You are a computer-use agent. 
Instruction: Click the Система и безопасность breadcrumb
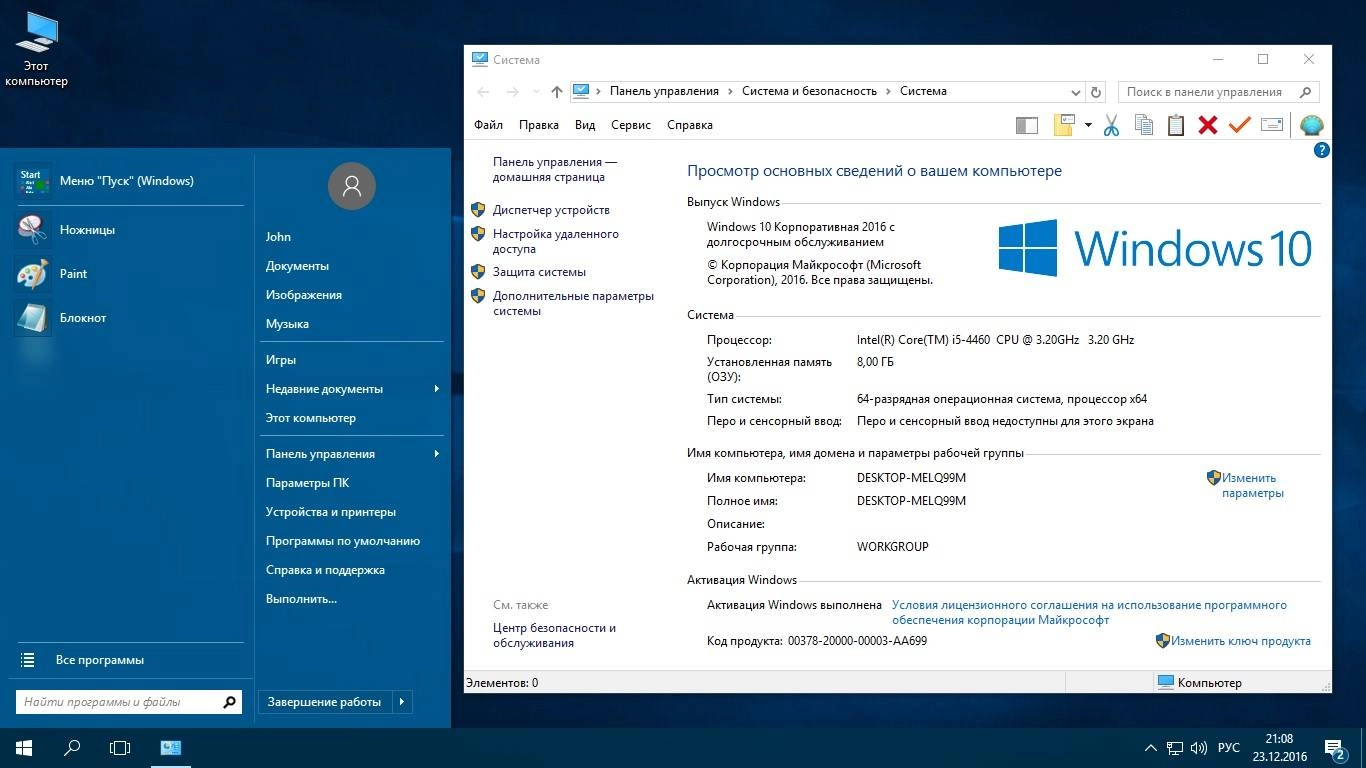(x=809, y=91)
